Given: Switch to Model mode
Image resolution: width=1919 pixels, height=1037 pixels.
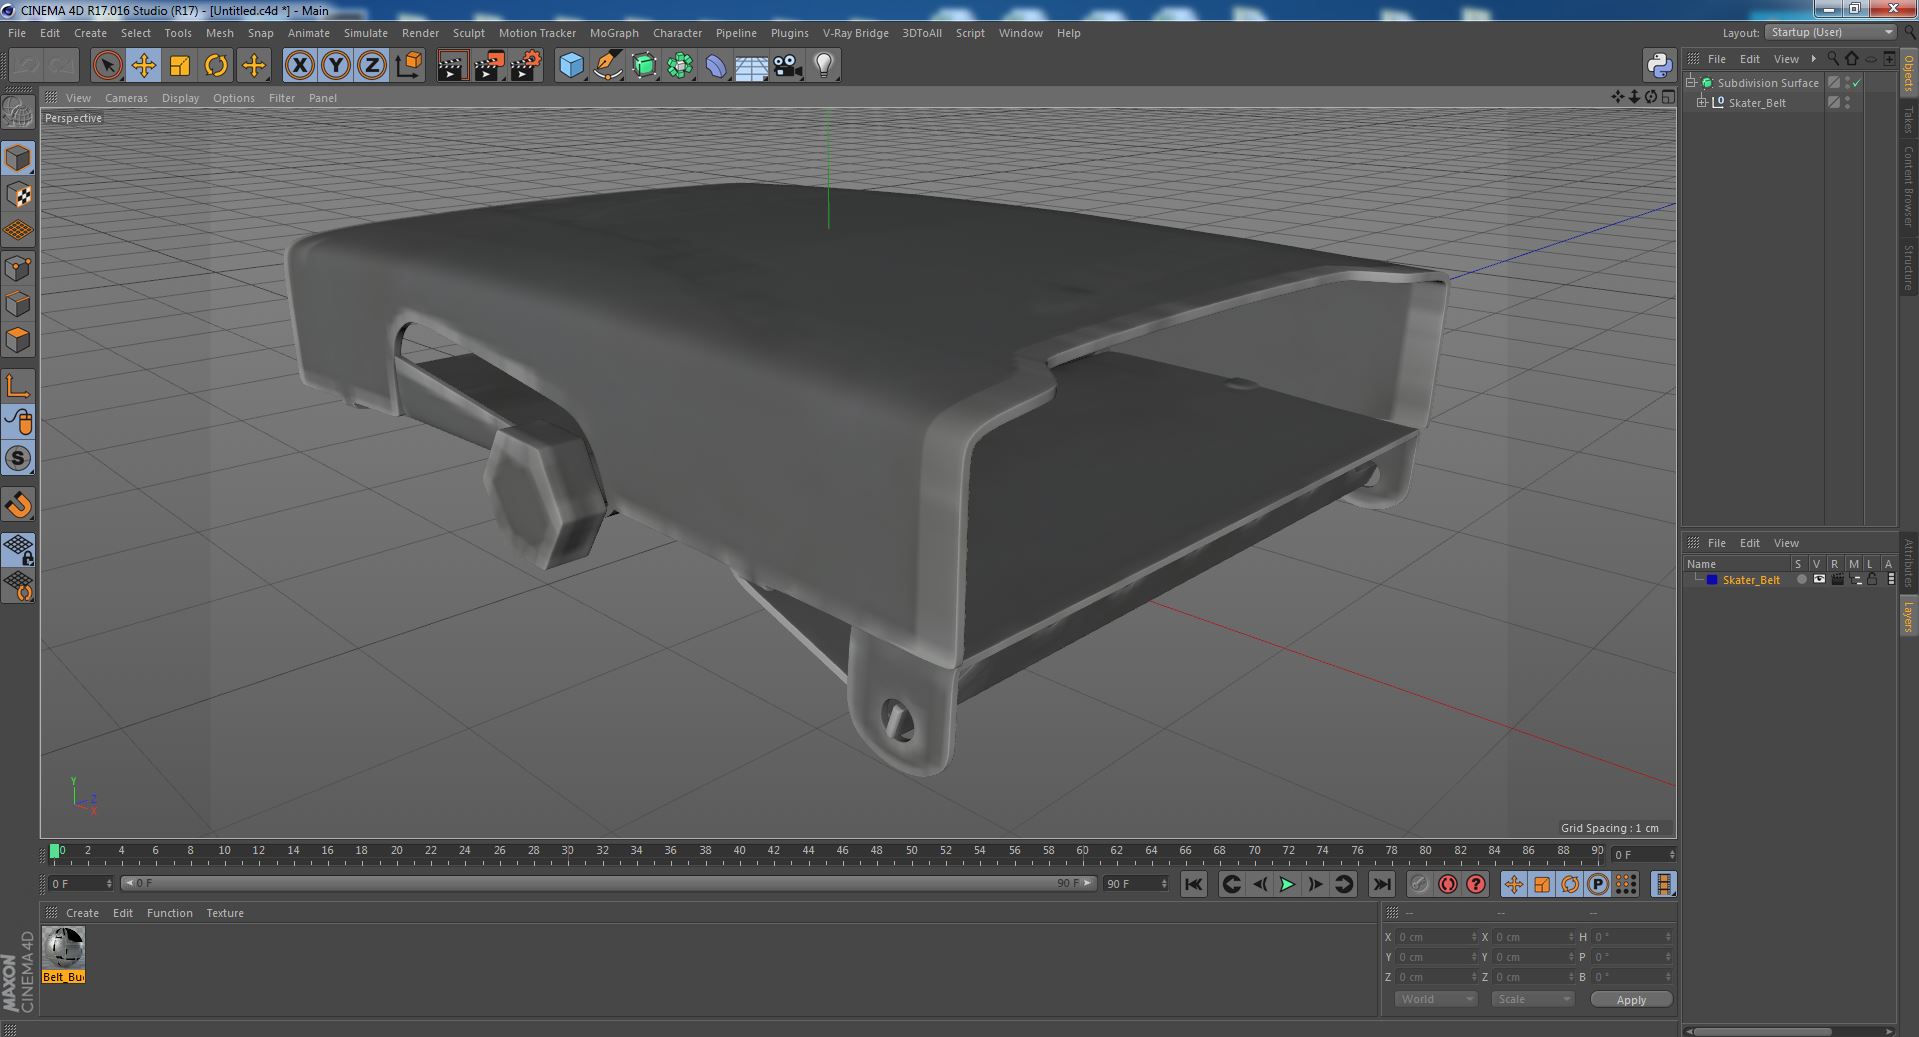Looking at the screenshot, I should [18, 158].
